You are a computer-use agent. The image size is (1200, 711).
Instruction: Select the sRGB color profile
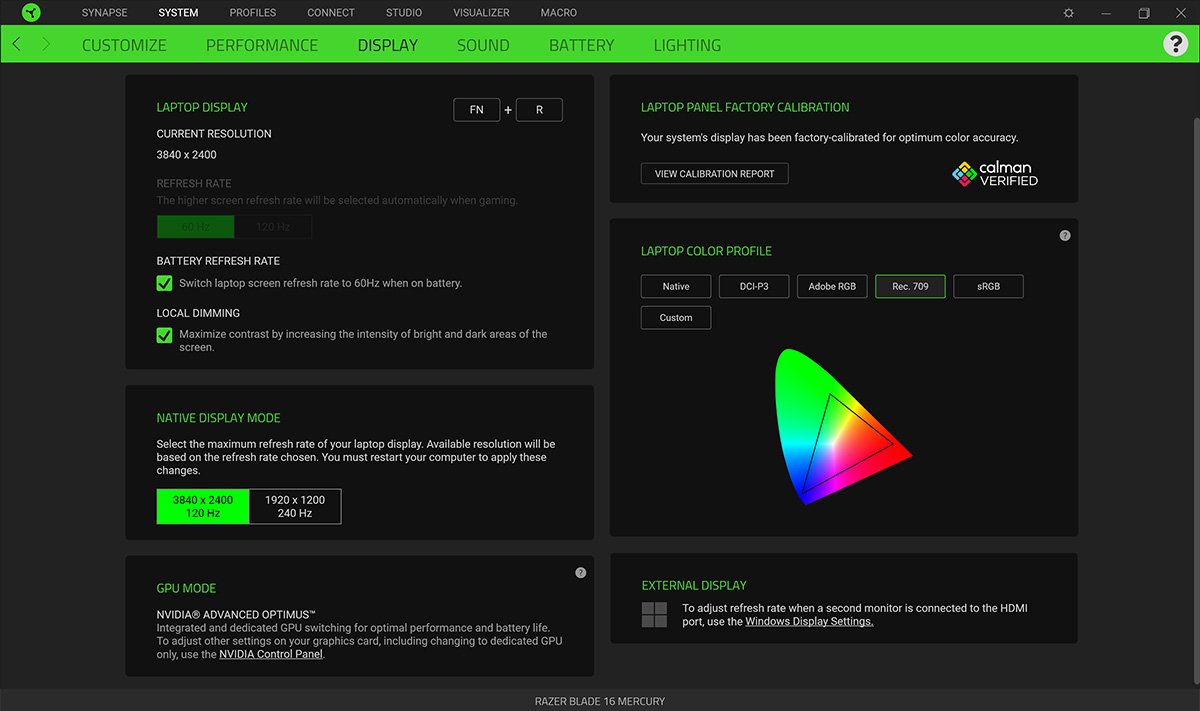[988, 286]
